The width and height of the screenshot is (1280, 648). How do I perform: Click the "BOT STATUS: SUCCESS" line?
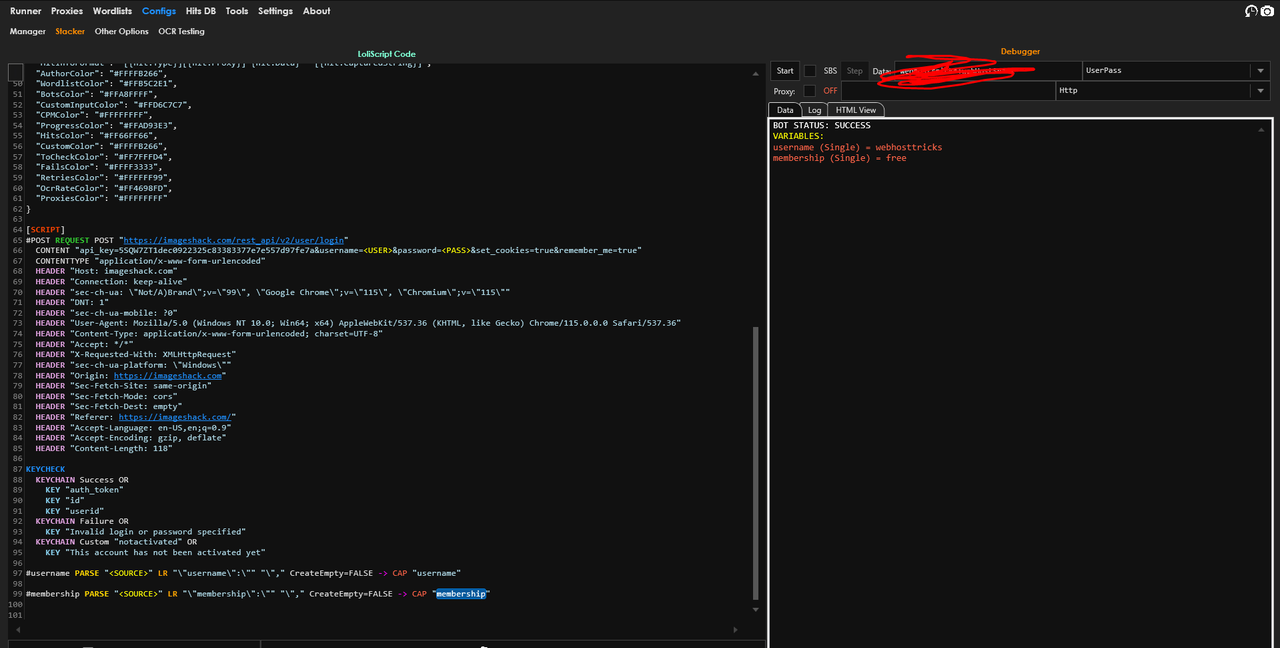tap(822, 126)
